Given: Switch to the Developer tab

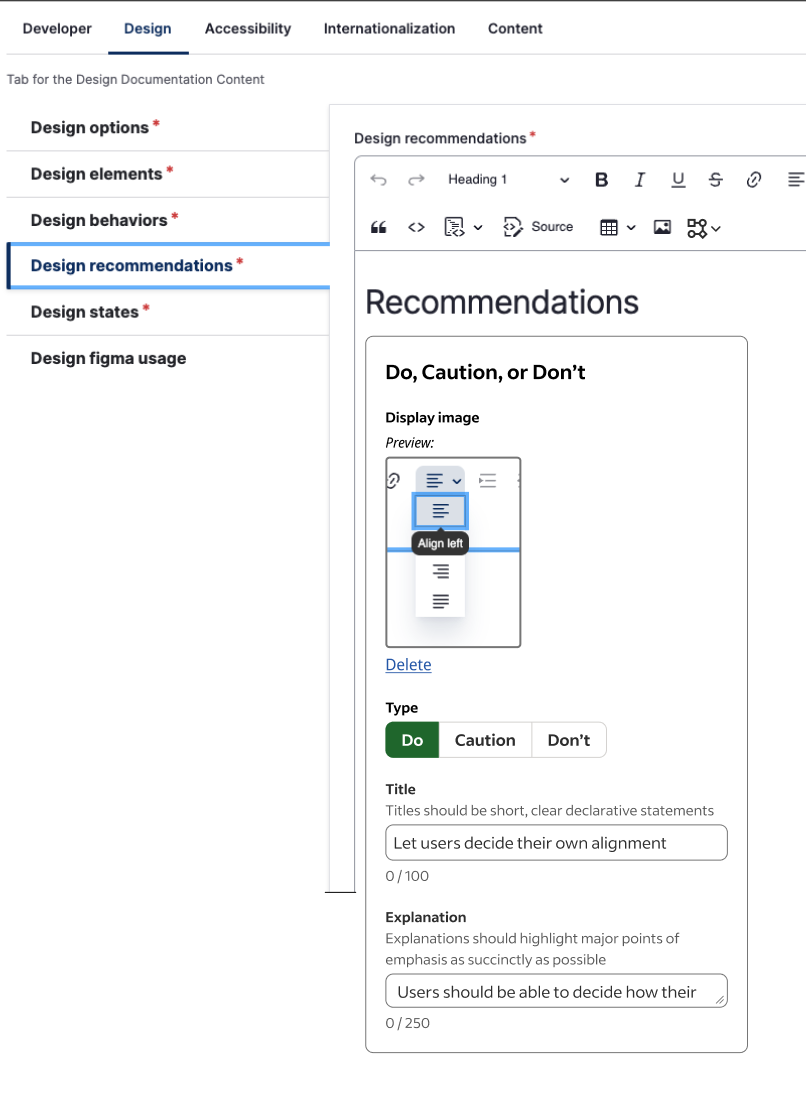Looking at the screenshot, I should pos(57,29).
